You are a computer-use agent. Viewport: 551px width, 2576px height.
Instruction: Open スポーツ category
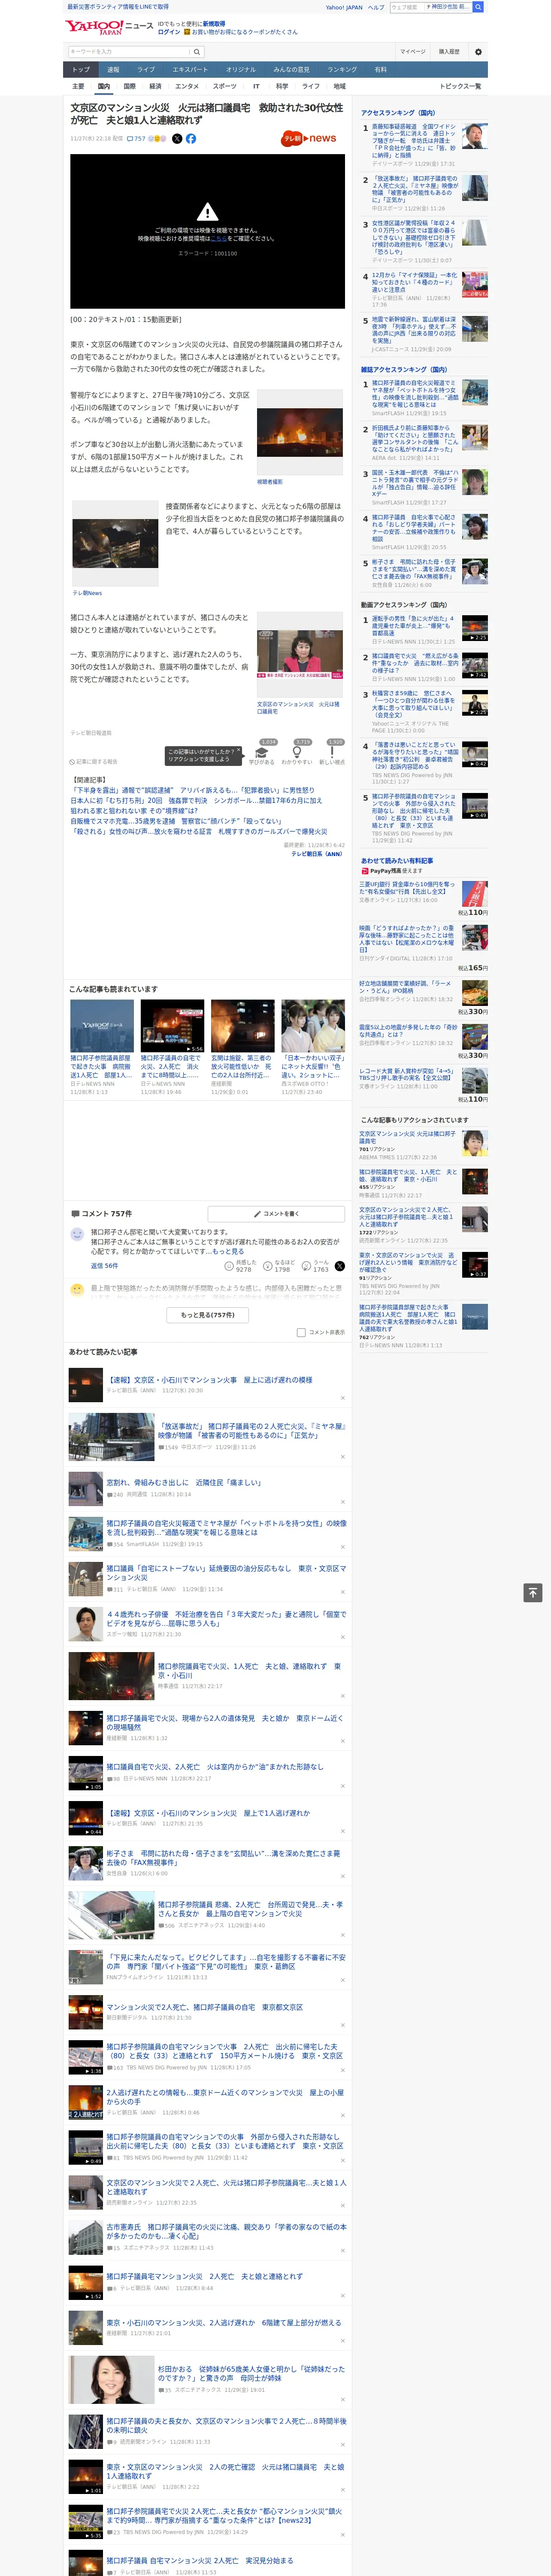tap(225, 86)
